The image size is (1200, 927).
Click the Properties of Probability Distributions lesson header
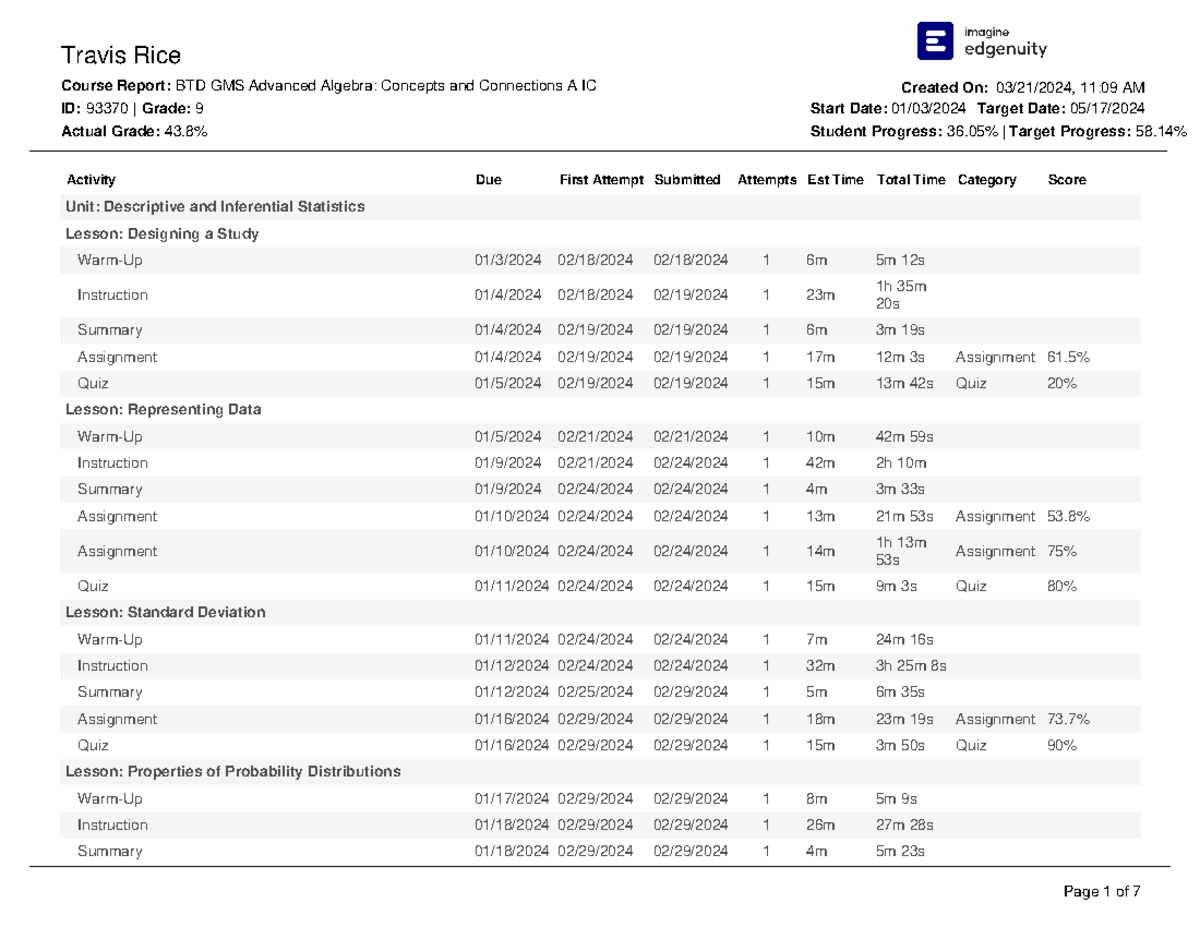[232, 771]
